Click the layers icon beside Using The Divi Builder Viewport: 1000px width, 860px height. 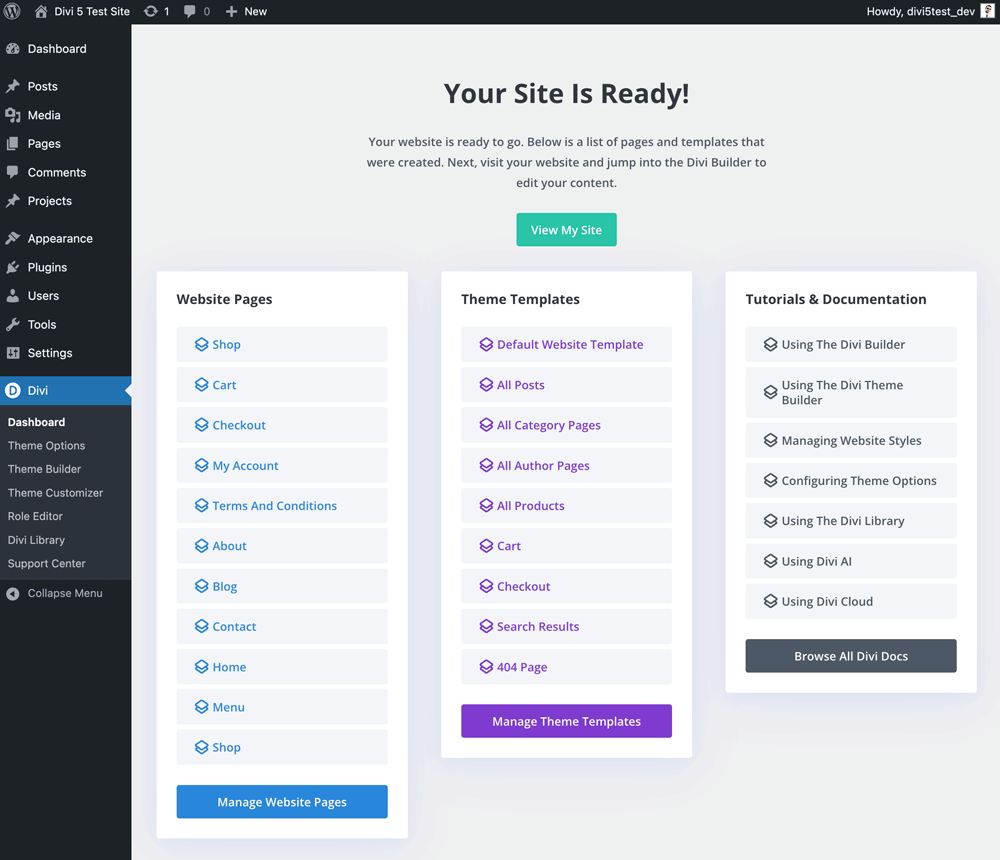pos(770,345)
